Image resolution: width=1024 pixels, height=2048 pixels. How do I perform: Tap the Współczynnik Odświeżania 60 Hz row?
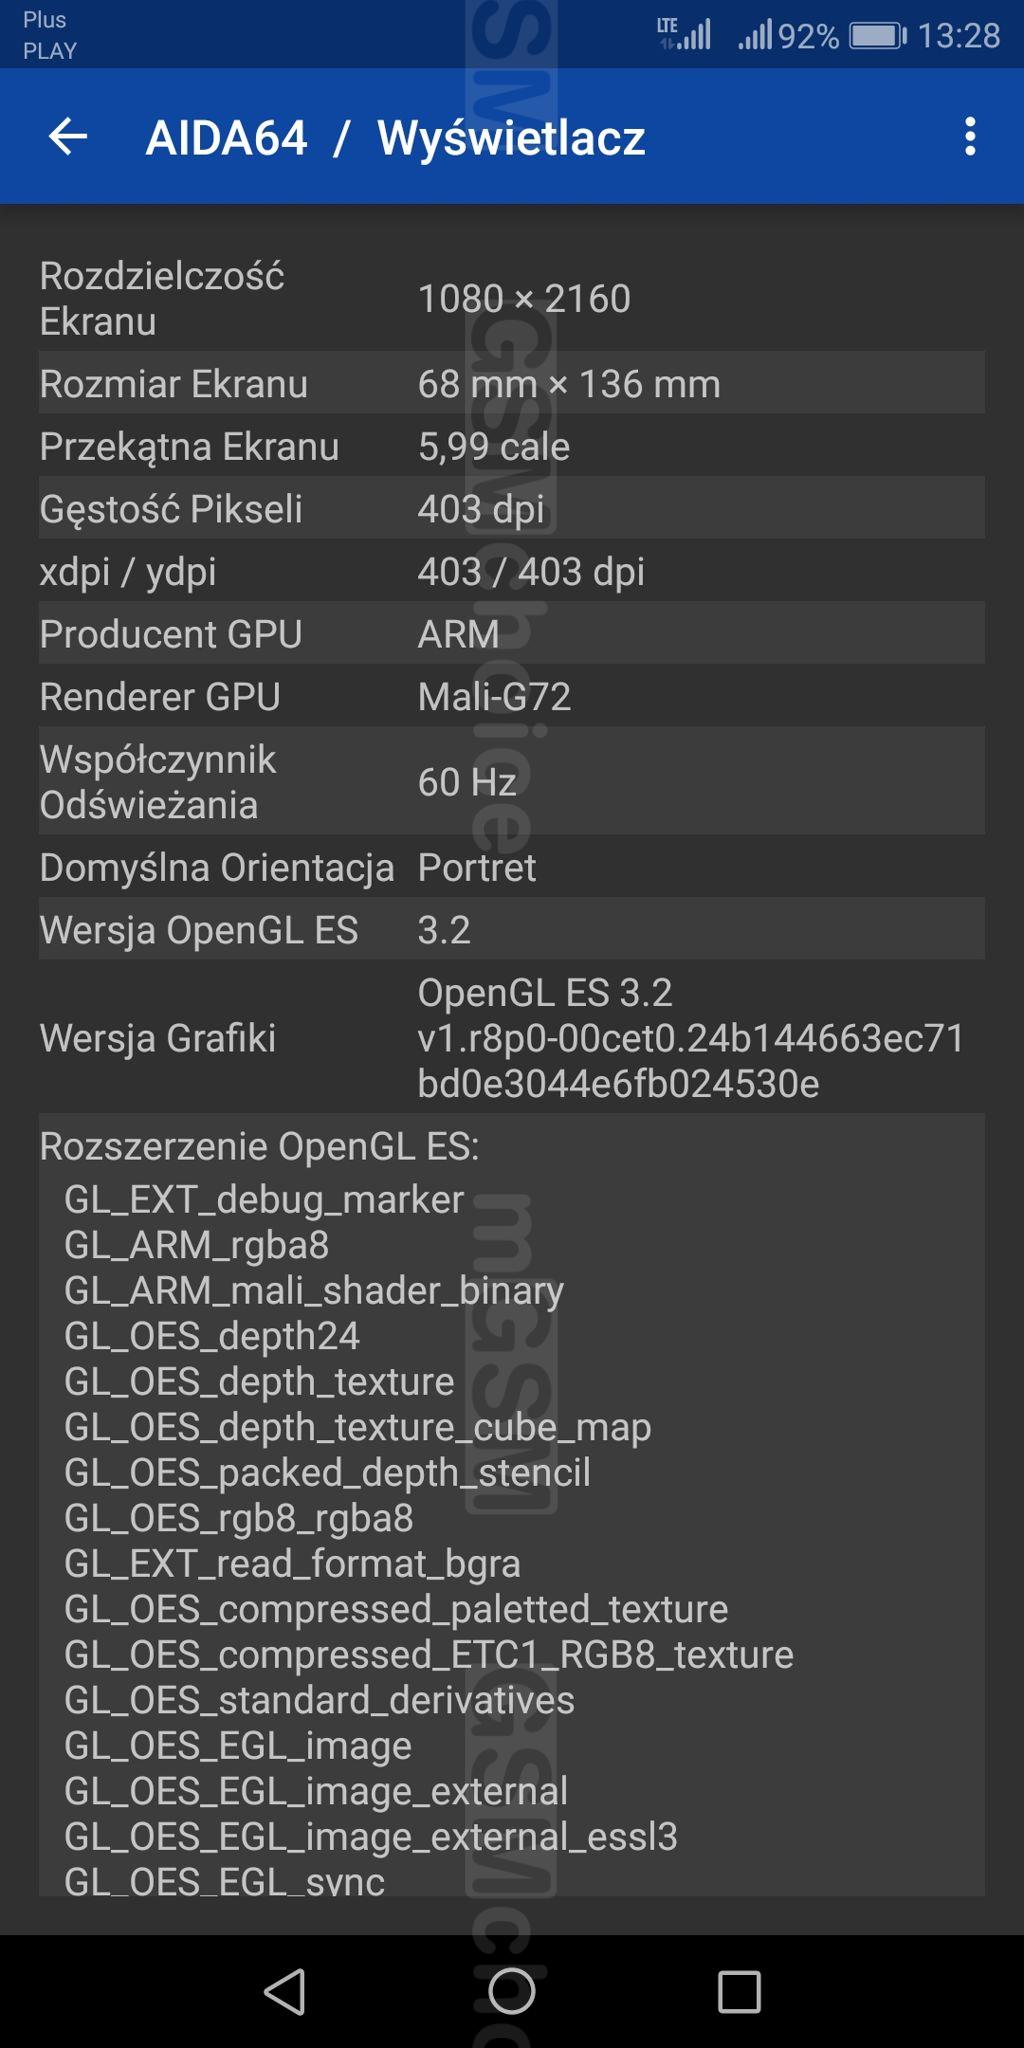(x=512, y=781)
